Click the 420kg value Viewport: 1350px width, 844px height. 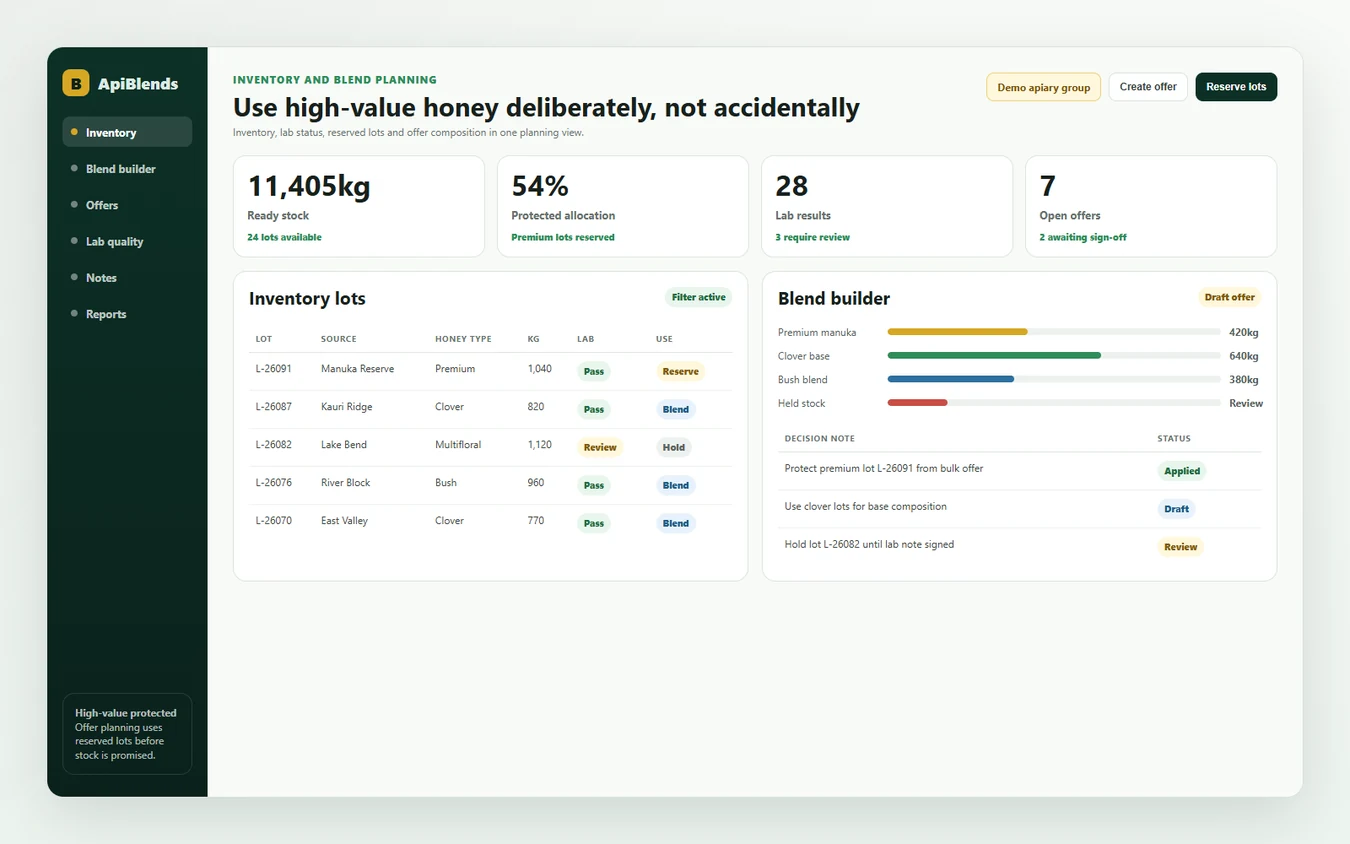1244,332
